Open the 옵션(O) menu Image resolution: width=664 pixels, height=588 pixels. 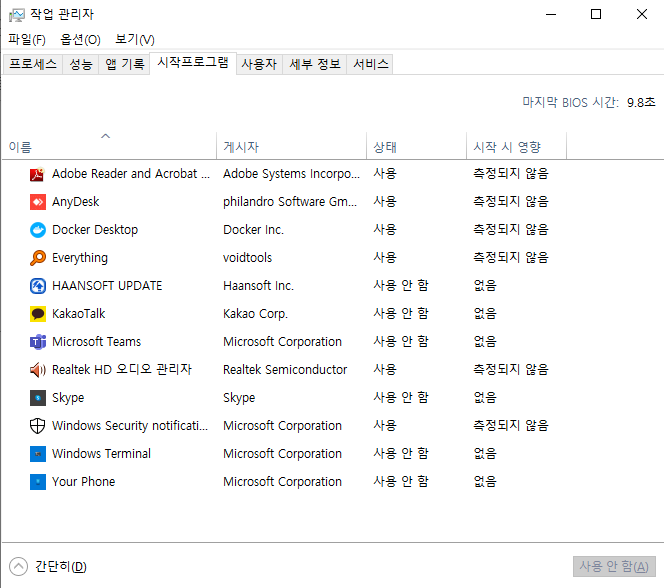pyautogui.click(x=80, y=39)
